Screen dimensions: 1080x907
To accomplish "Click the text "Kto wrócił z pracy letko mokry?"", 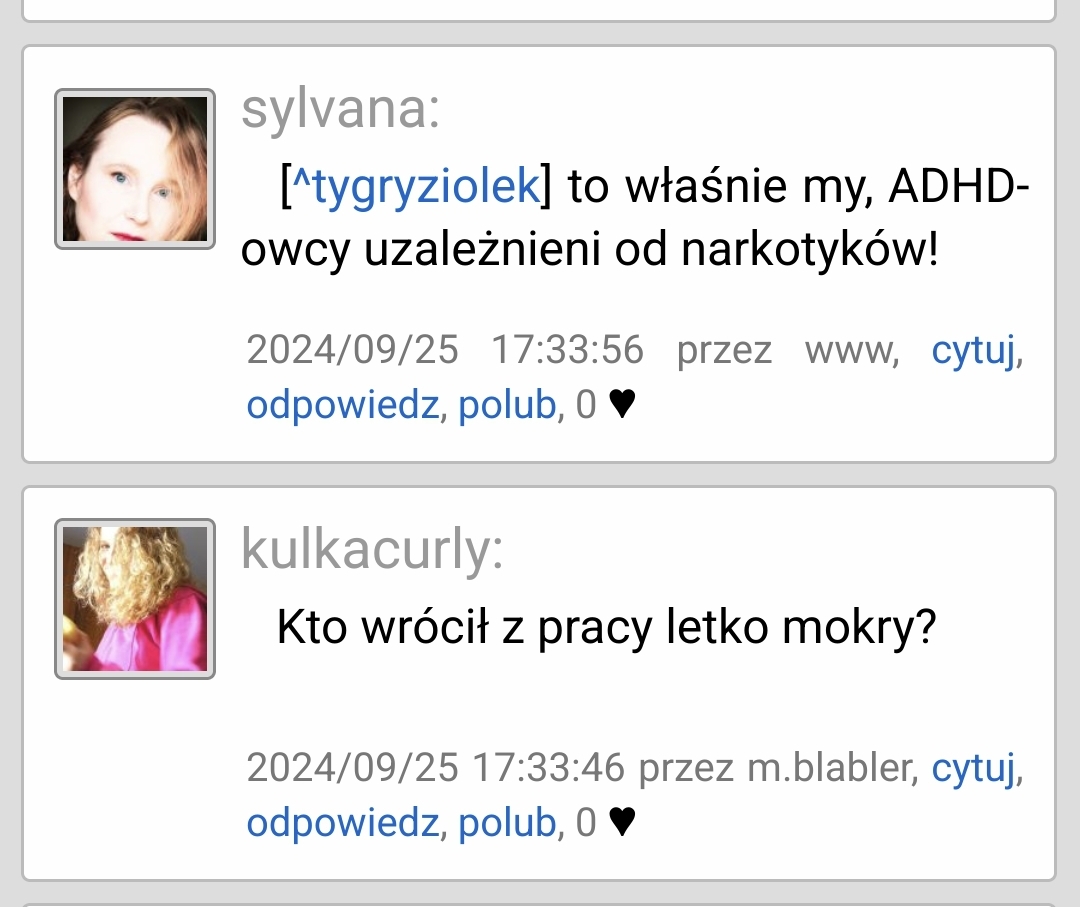I will coord(607,627).
